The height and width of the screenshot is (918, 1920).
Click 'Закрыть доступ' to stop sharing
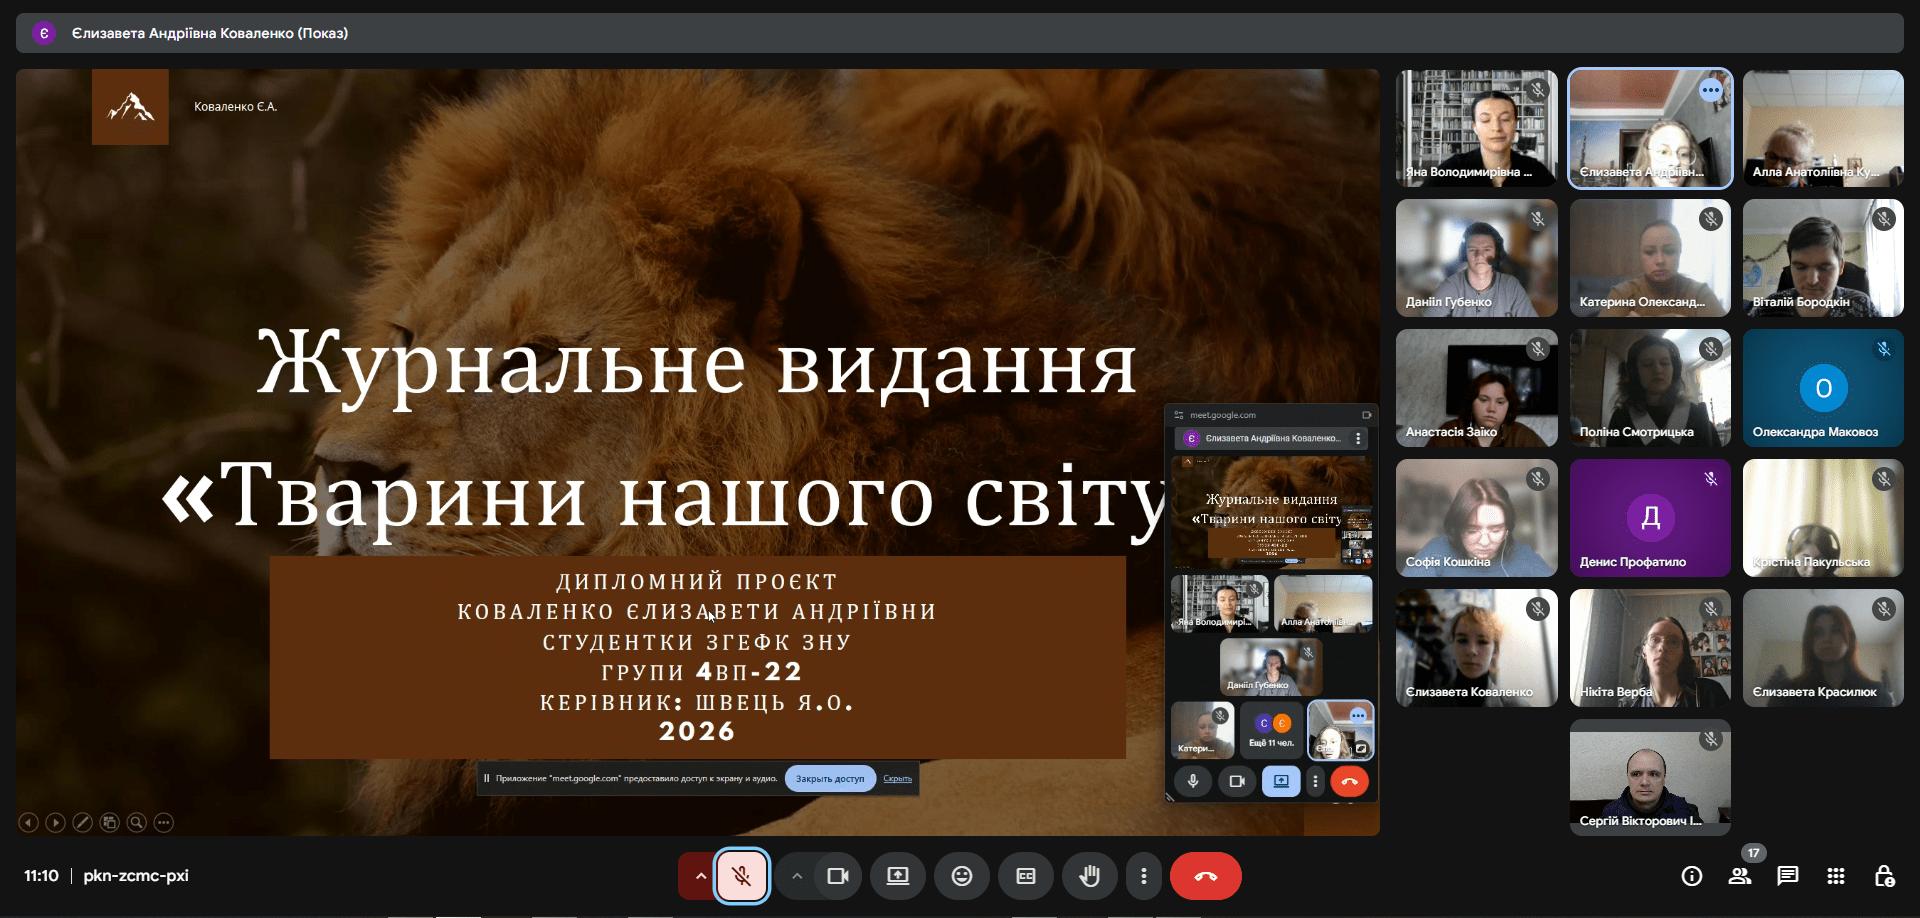(829, 778)
